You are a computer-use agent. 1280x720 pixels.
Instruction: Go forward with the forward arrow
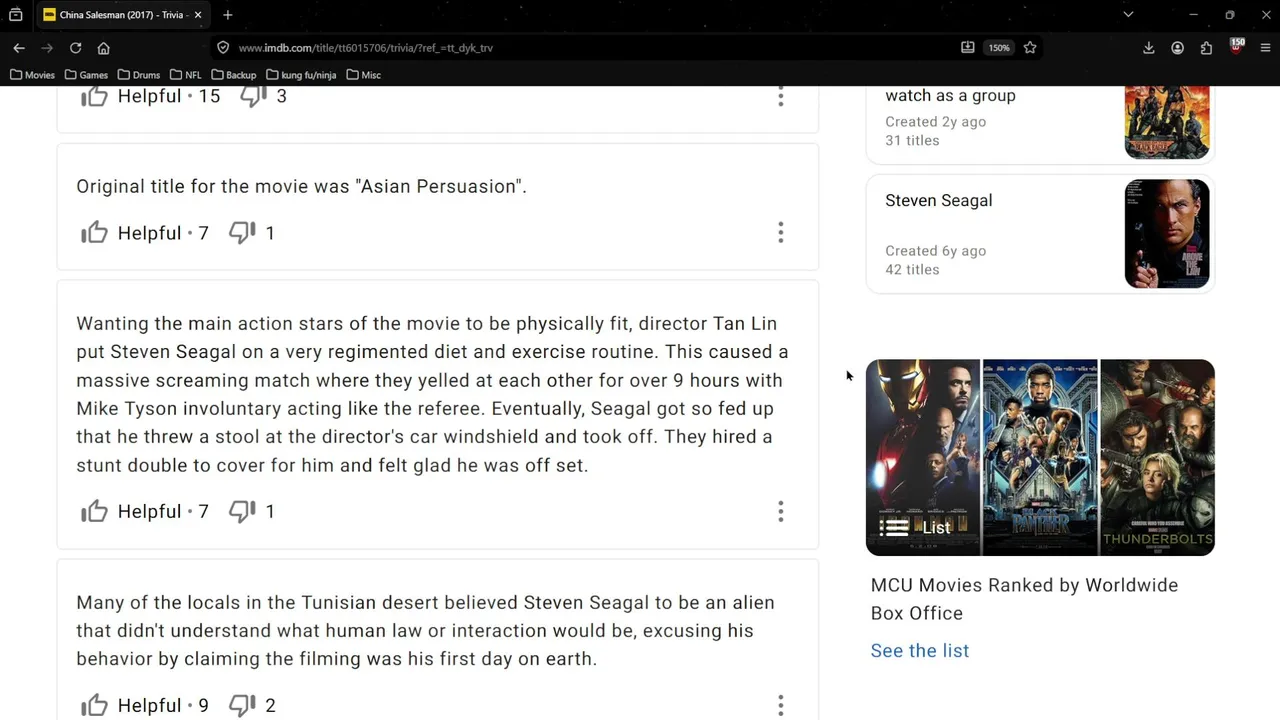point(47,48)
